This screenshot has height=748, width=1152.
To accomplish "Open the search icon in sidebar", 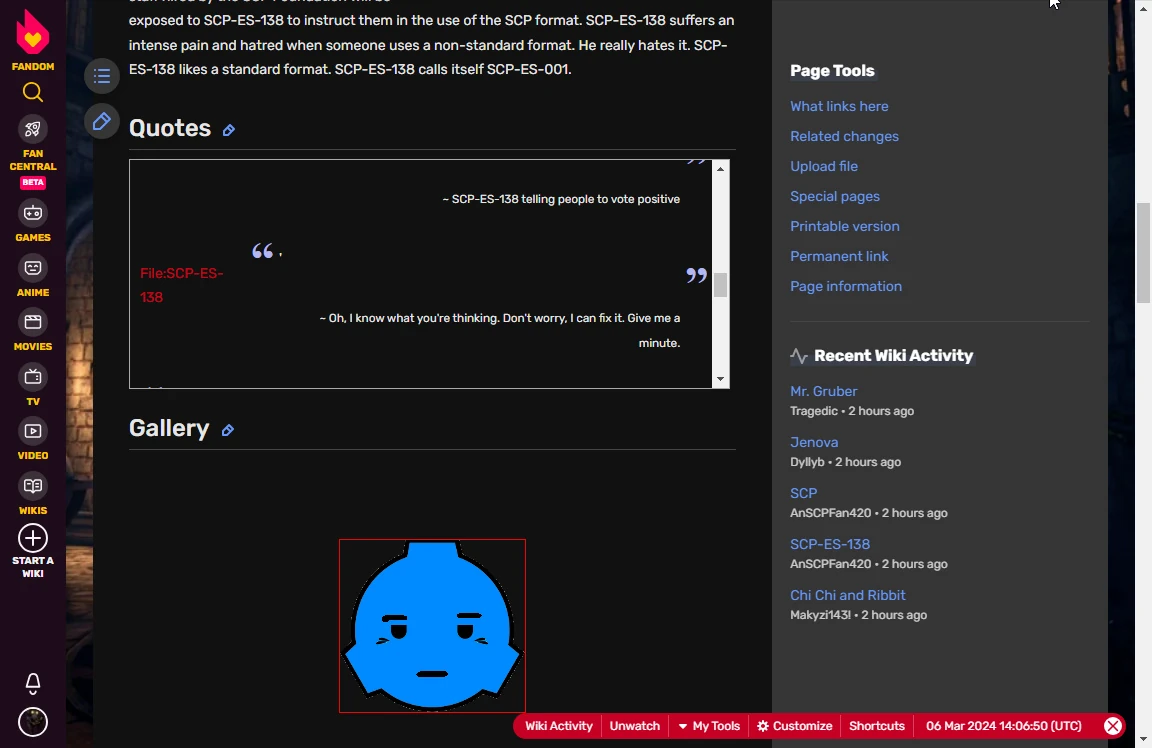I will 33,92.
